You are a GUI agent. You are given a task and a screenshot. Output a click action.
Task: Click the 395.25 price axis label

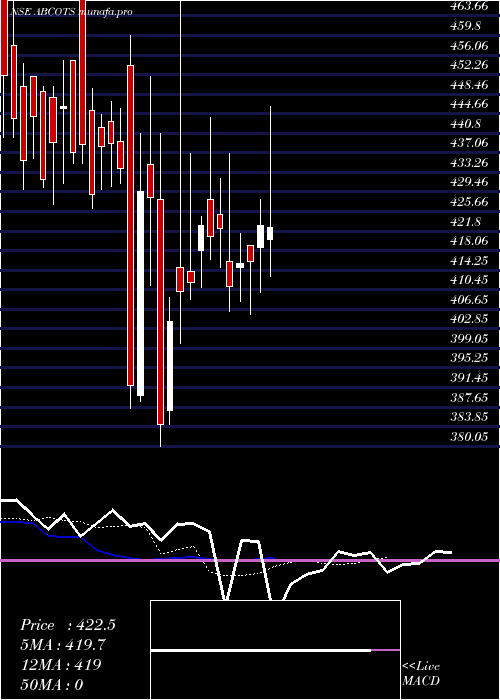point(469,359)
